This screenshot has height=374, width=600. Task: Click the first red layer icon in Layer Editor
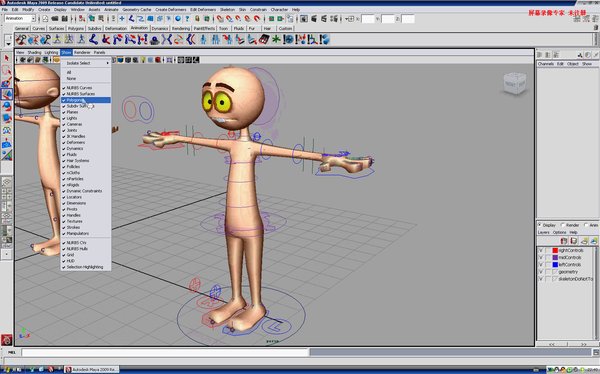564,241
